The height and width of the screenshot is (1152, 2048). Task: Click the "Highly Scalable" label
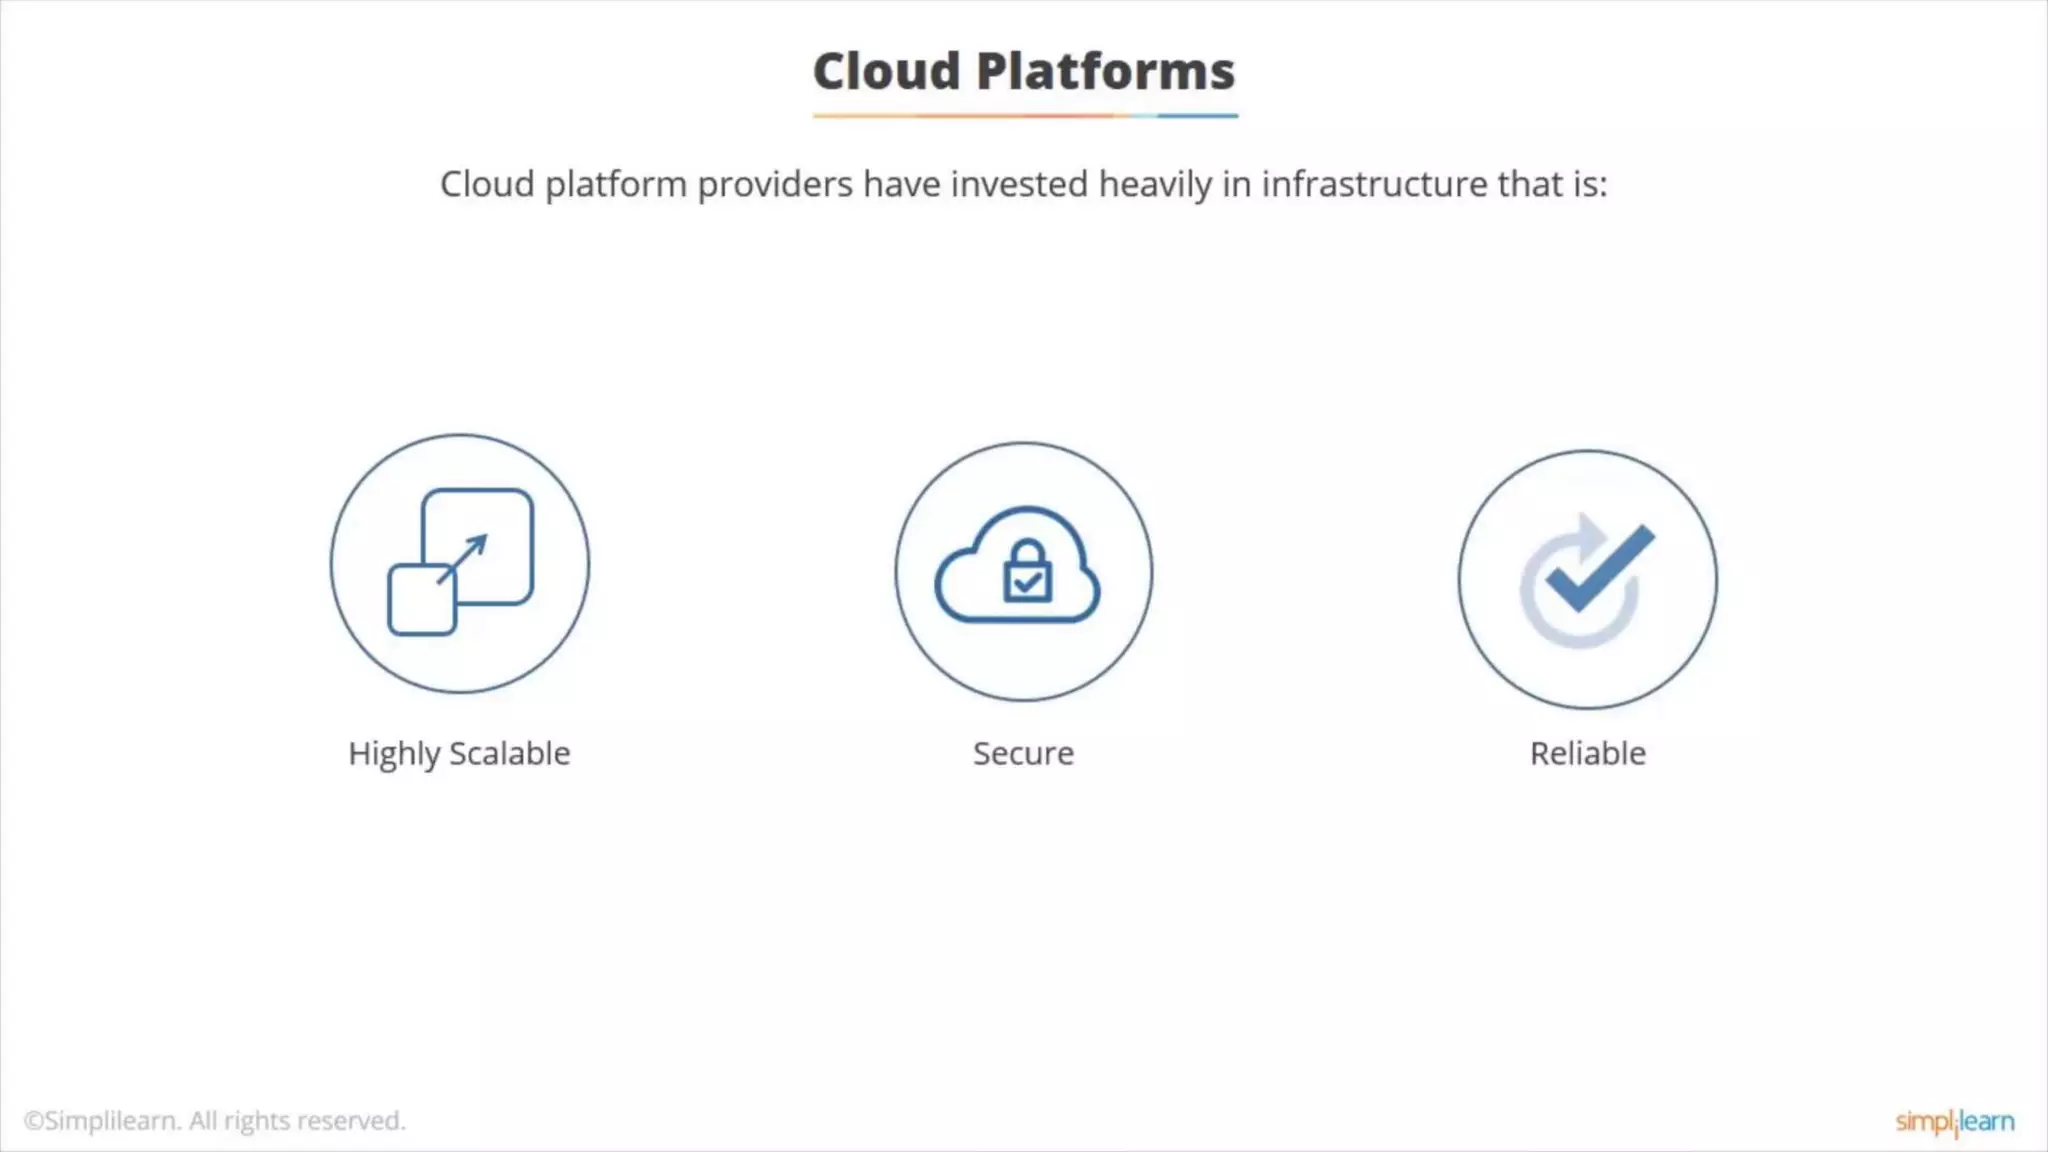pos(459,753)
